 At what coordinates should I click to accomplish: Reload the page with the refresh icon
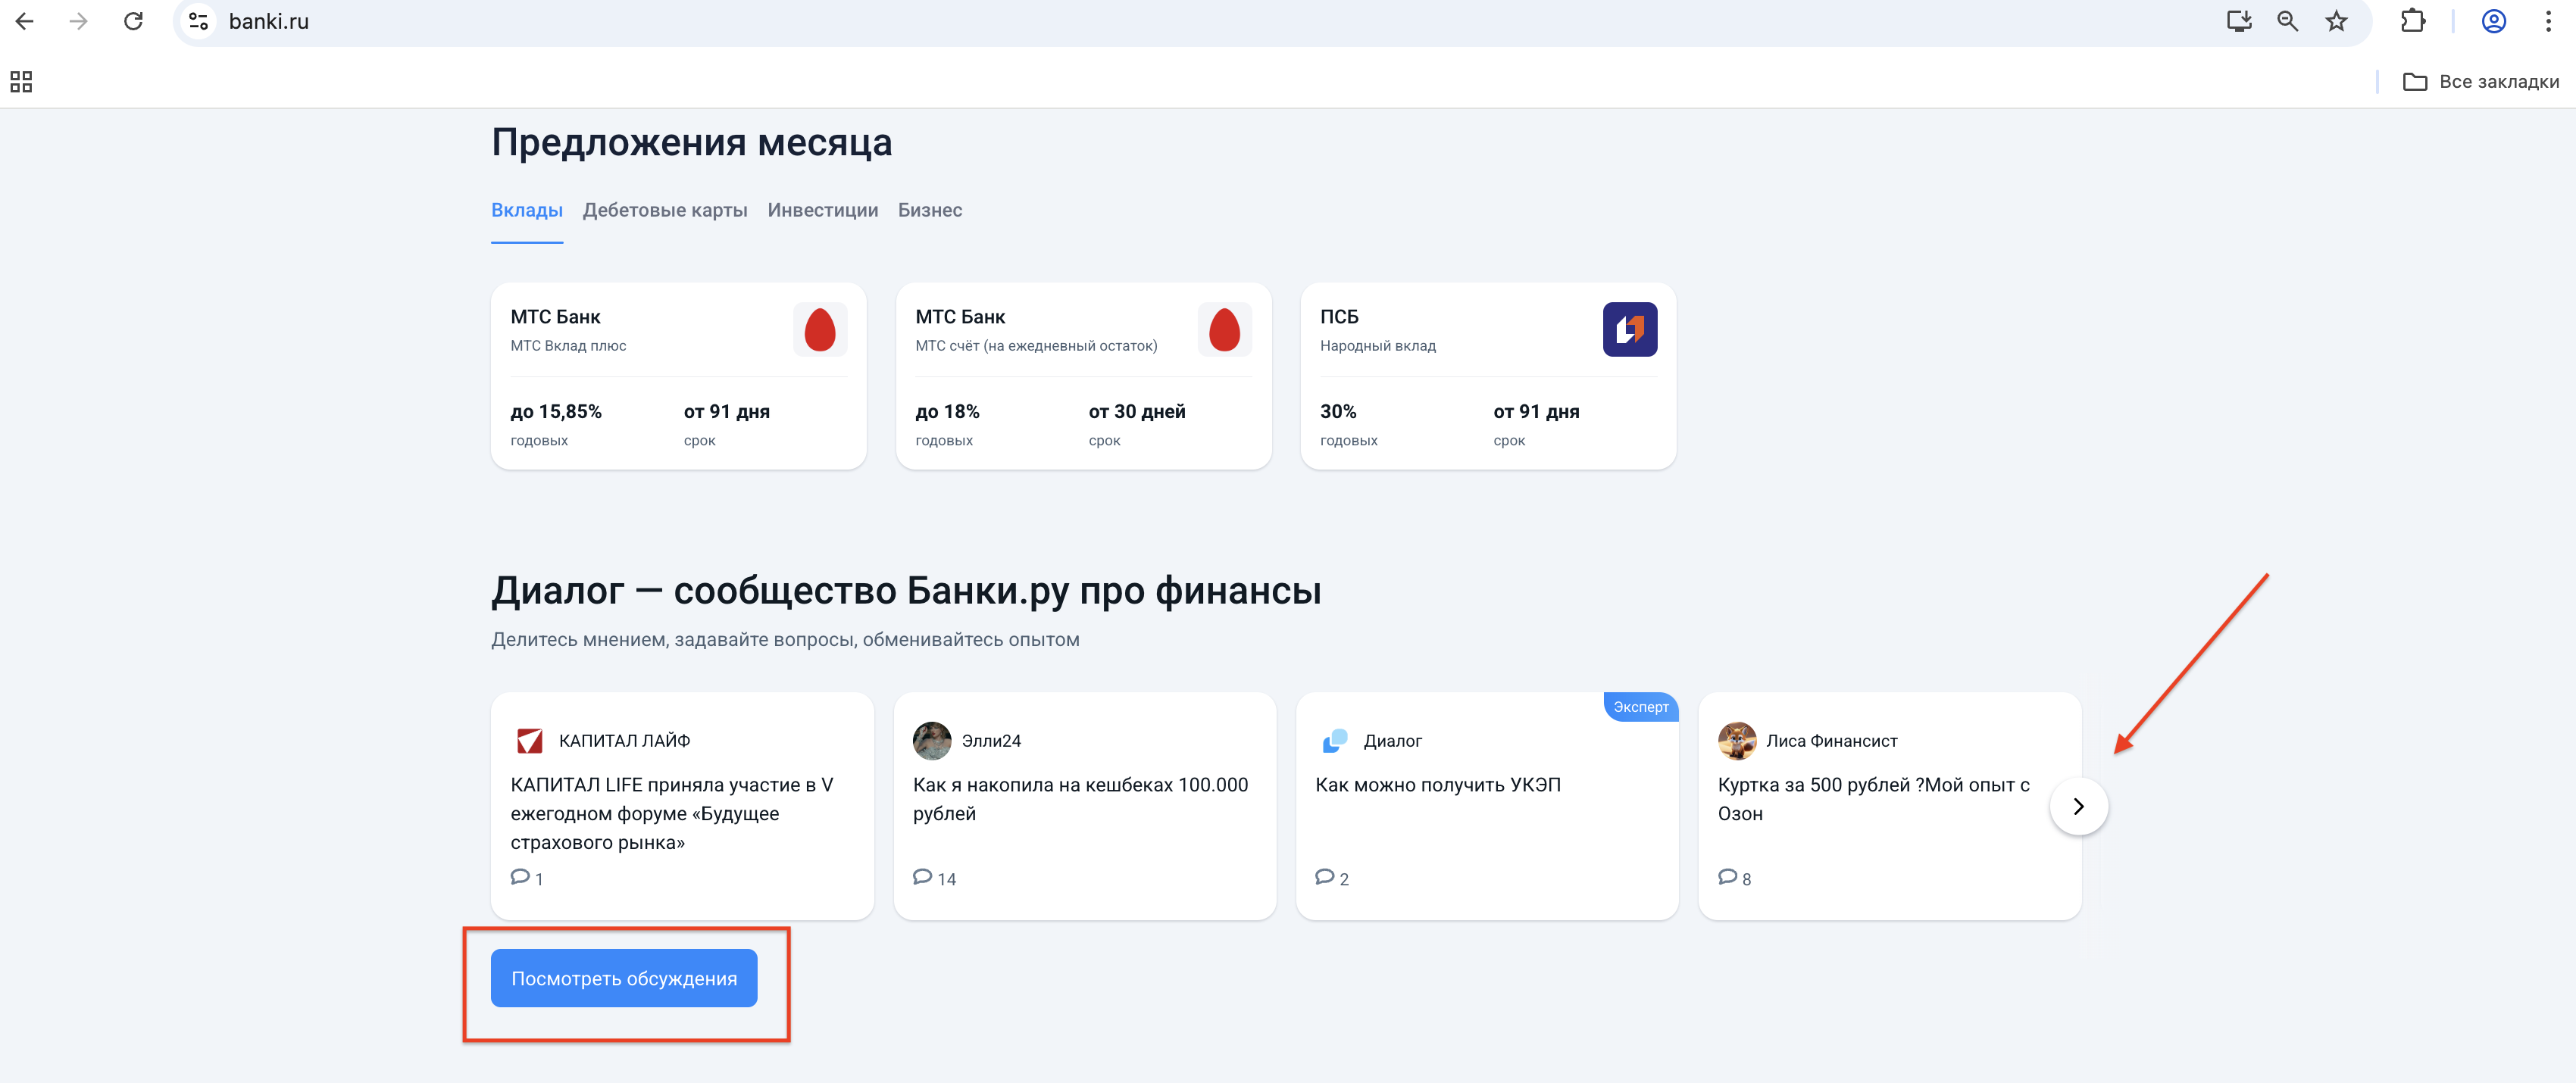pos(133,21)
